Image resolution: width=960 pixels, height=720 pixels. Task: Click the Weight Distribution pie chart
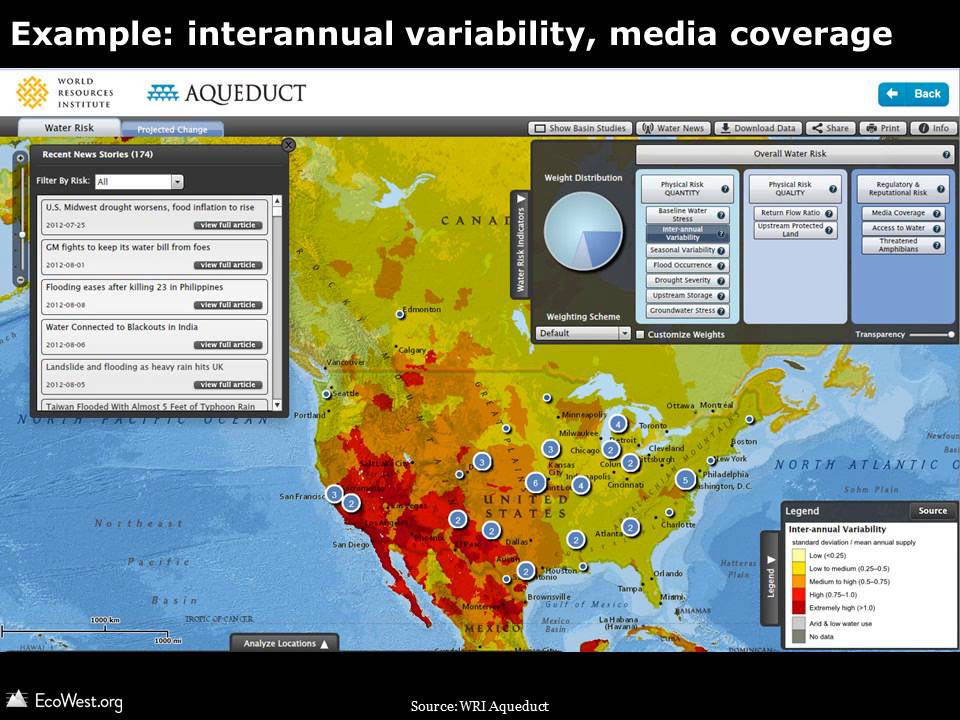[583, 231]
